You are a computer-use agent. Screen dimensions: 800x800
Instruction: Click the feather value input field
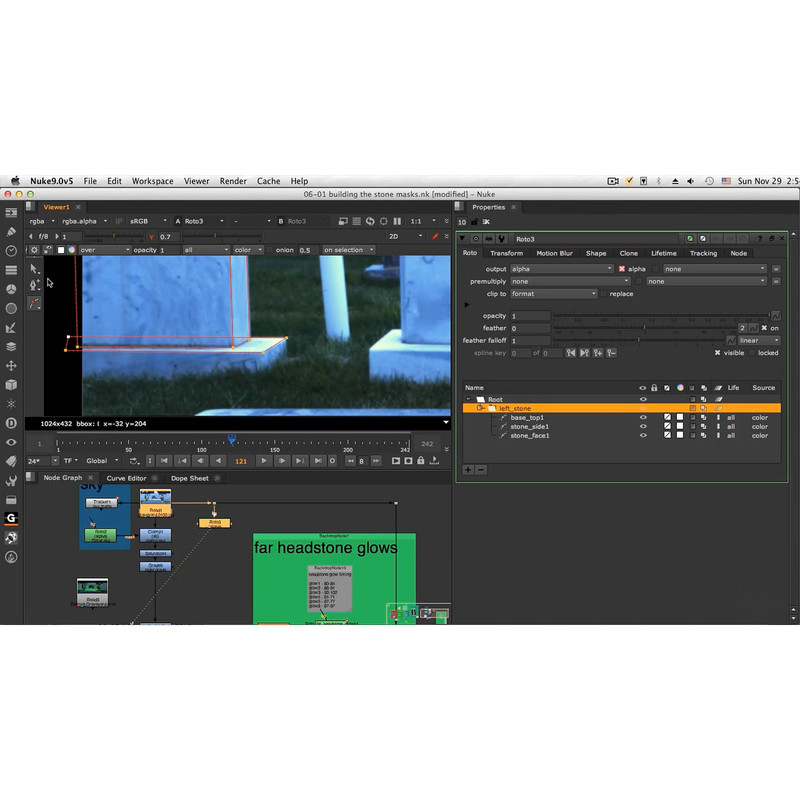530,328
